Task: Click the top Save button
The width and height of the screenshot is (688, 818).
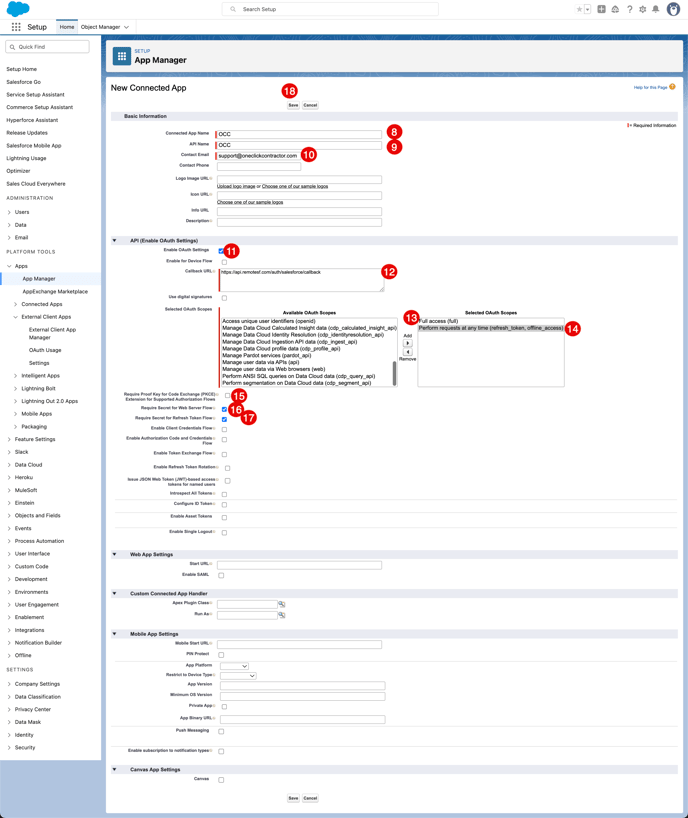Action: [293, 105]
